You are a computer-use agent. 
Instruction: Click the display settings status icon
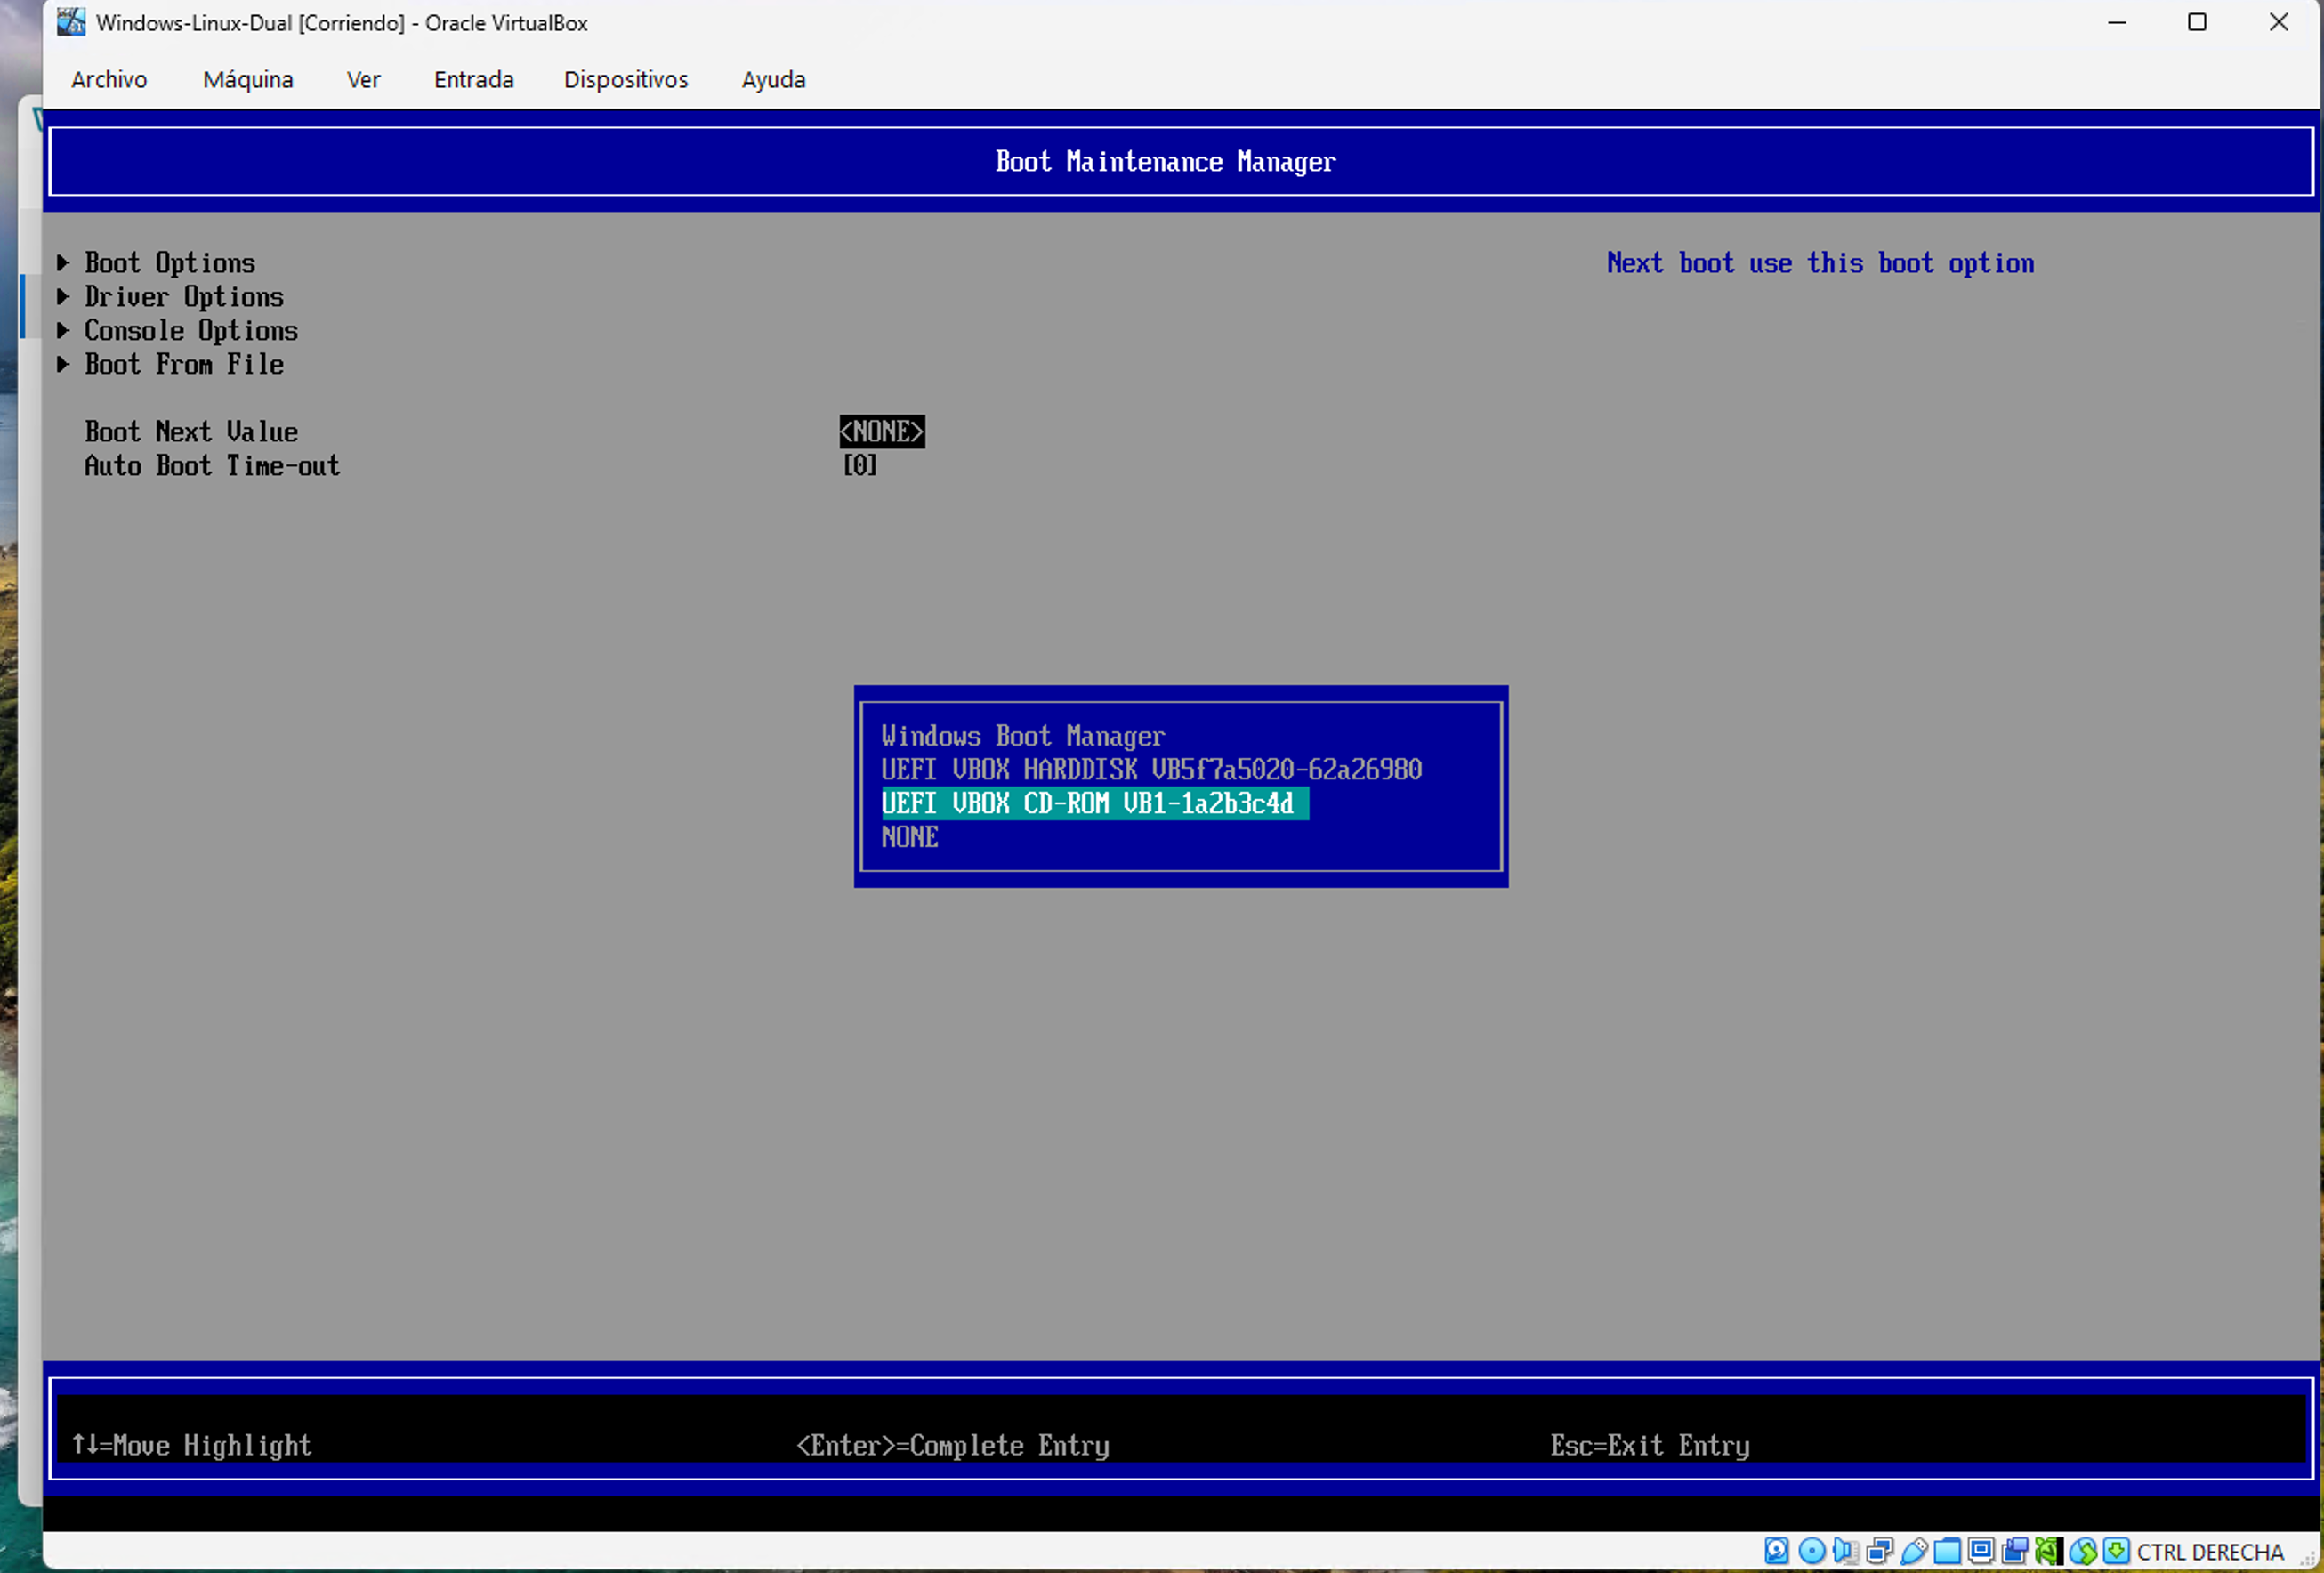[1981, 1551]
